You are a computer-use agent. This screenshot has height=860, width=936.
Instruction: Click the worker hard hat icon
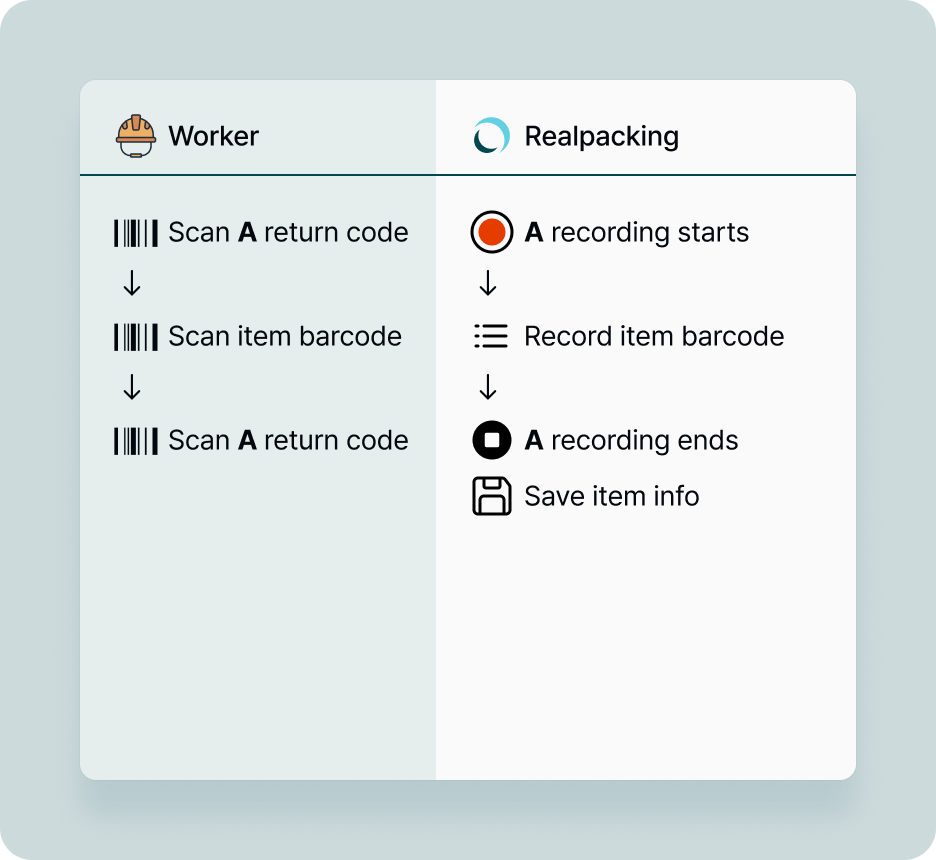pos(136,136)
